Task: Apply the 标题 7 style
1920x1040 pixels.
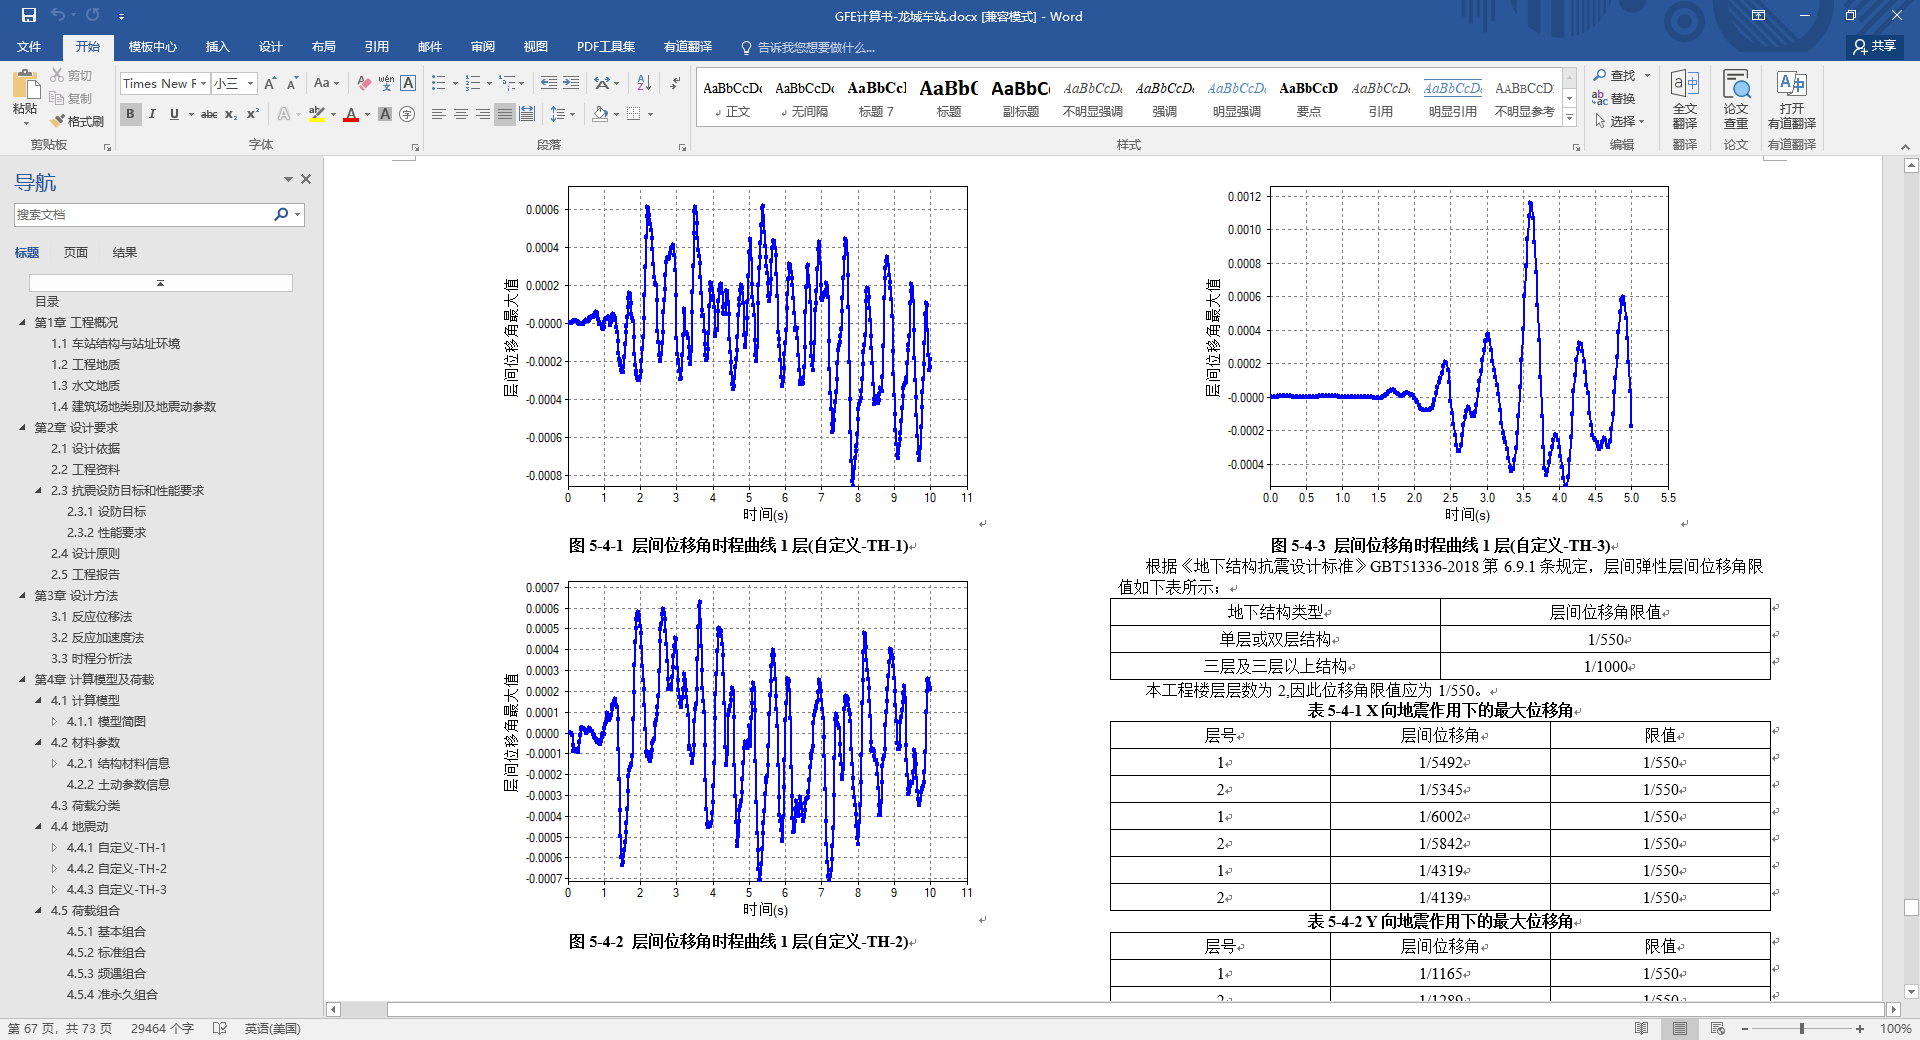Action: point(876,98)
